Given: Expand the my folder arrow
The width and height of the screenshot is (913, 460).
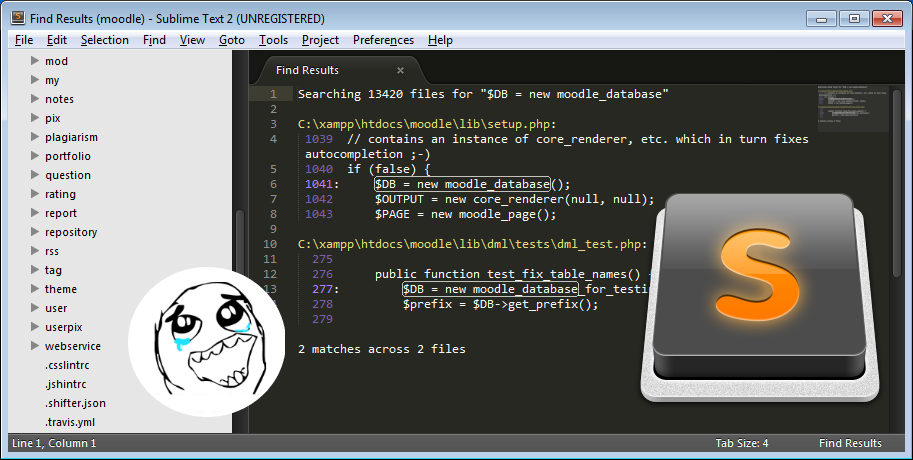Looking at the screenshot, I should click(35, 80).
